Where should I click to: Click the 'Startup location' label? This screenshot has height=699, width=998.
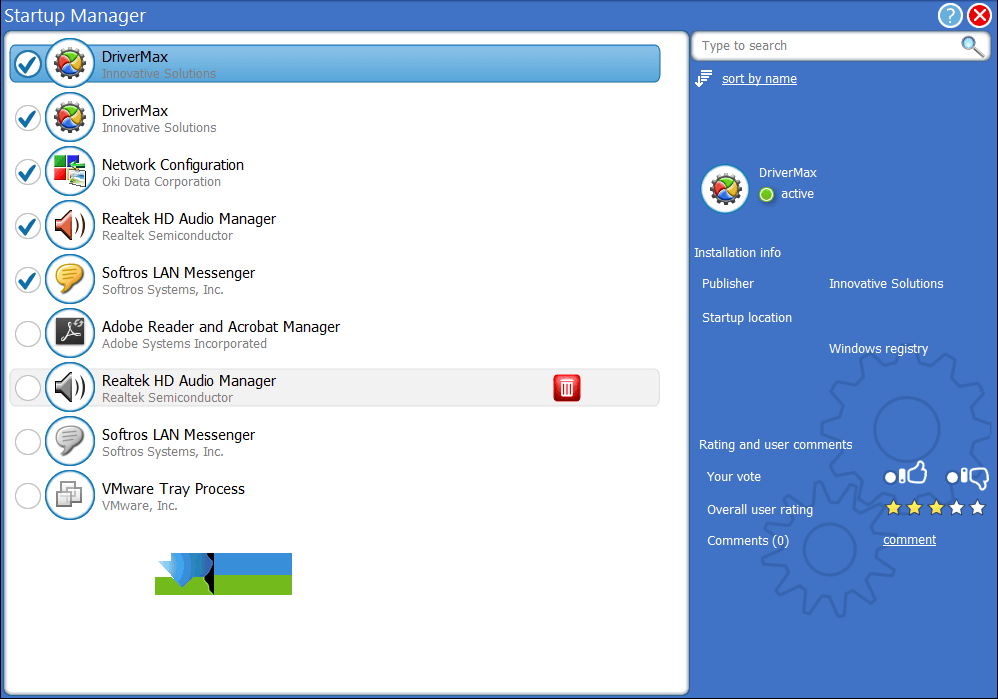coord(747,318)
